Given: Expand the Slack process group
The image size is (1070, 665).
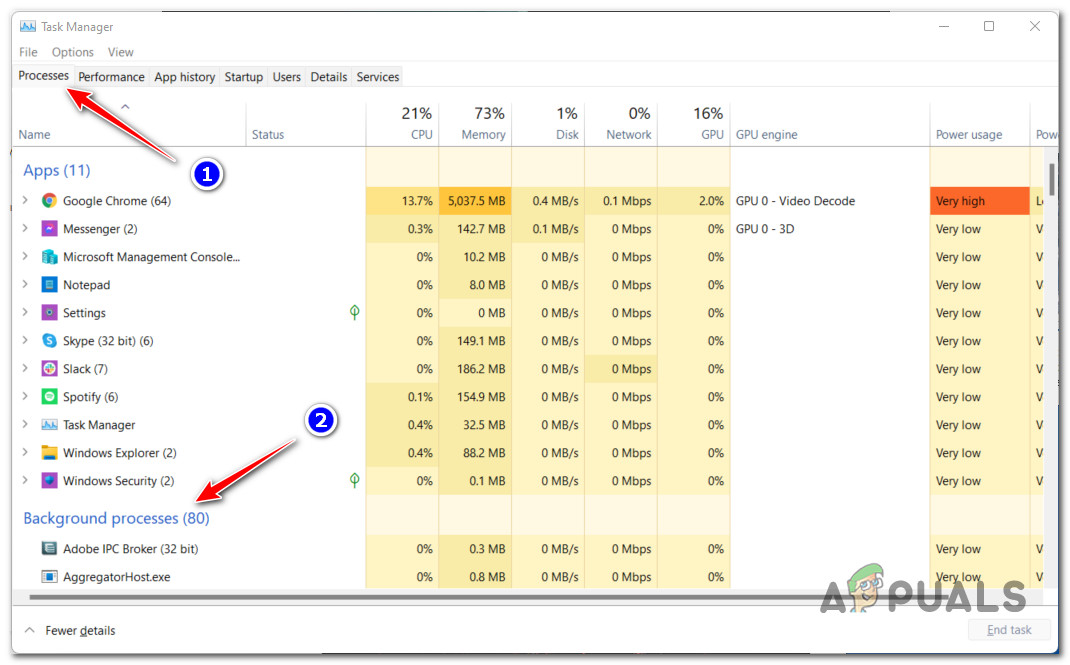Looking at the screenshot, I should point(25,368).
